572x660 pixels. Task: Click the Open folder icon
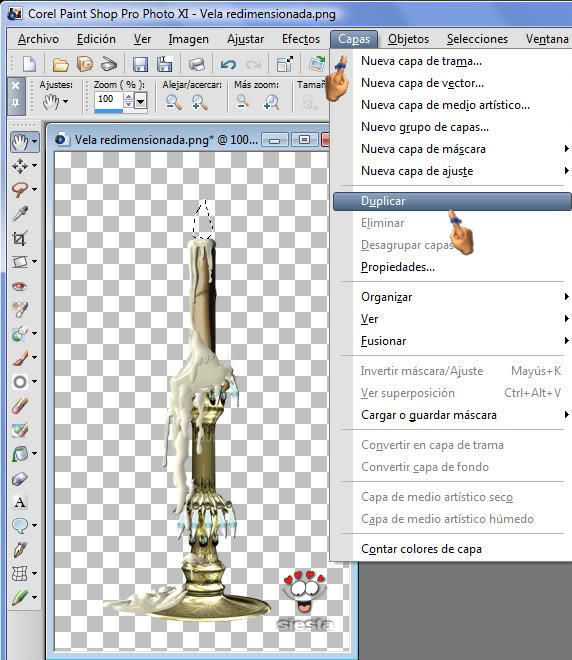coord(61,64)
